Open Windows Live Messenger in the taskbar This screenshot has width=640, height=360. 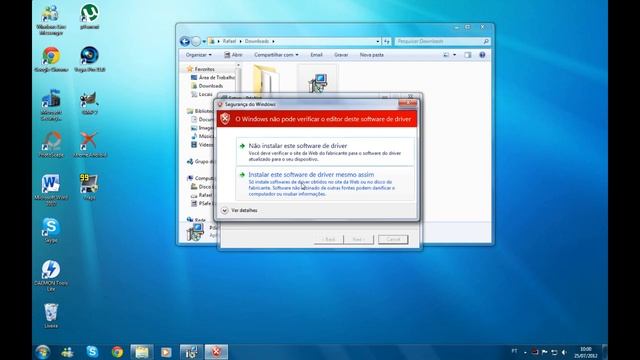(x=67, y=352)
